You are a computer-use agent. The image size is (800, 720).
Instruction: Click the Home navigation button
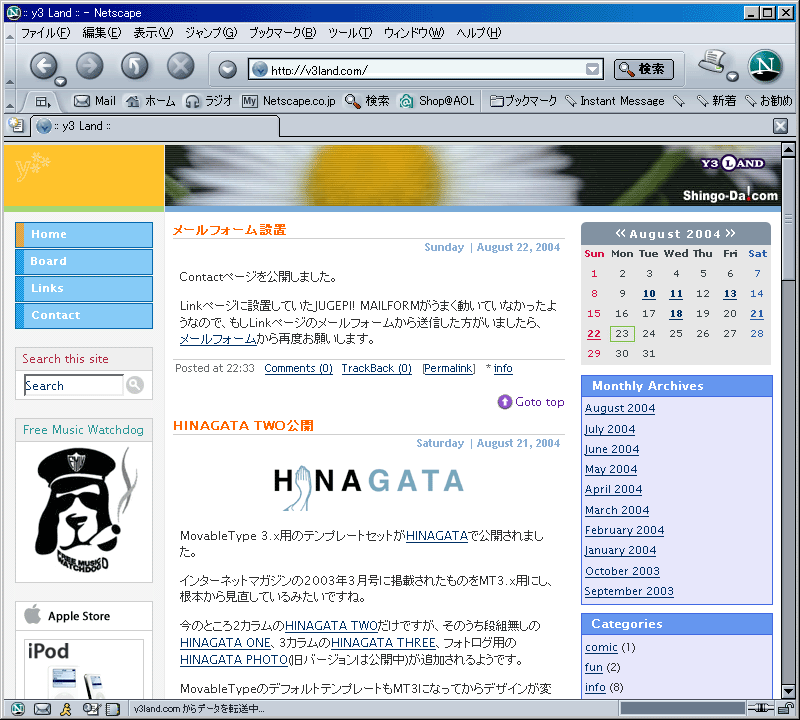[x=84, y=234]
